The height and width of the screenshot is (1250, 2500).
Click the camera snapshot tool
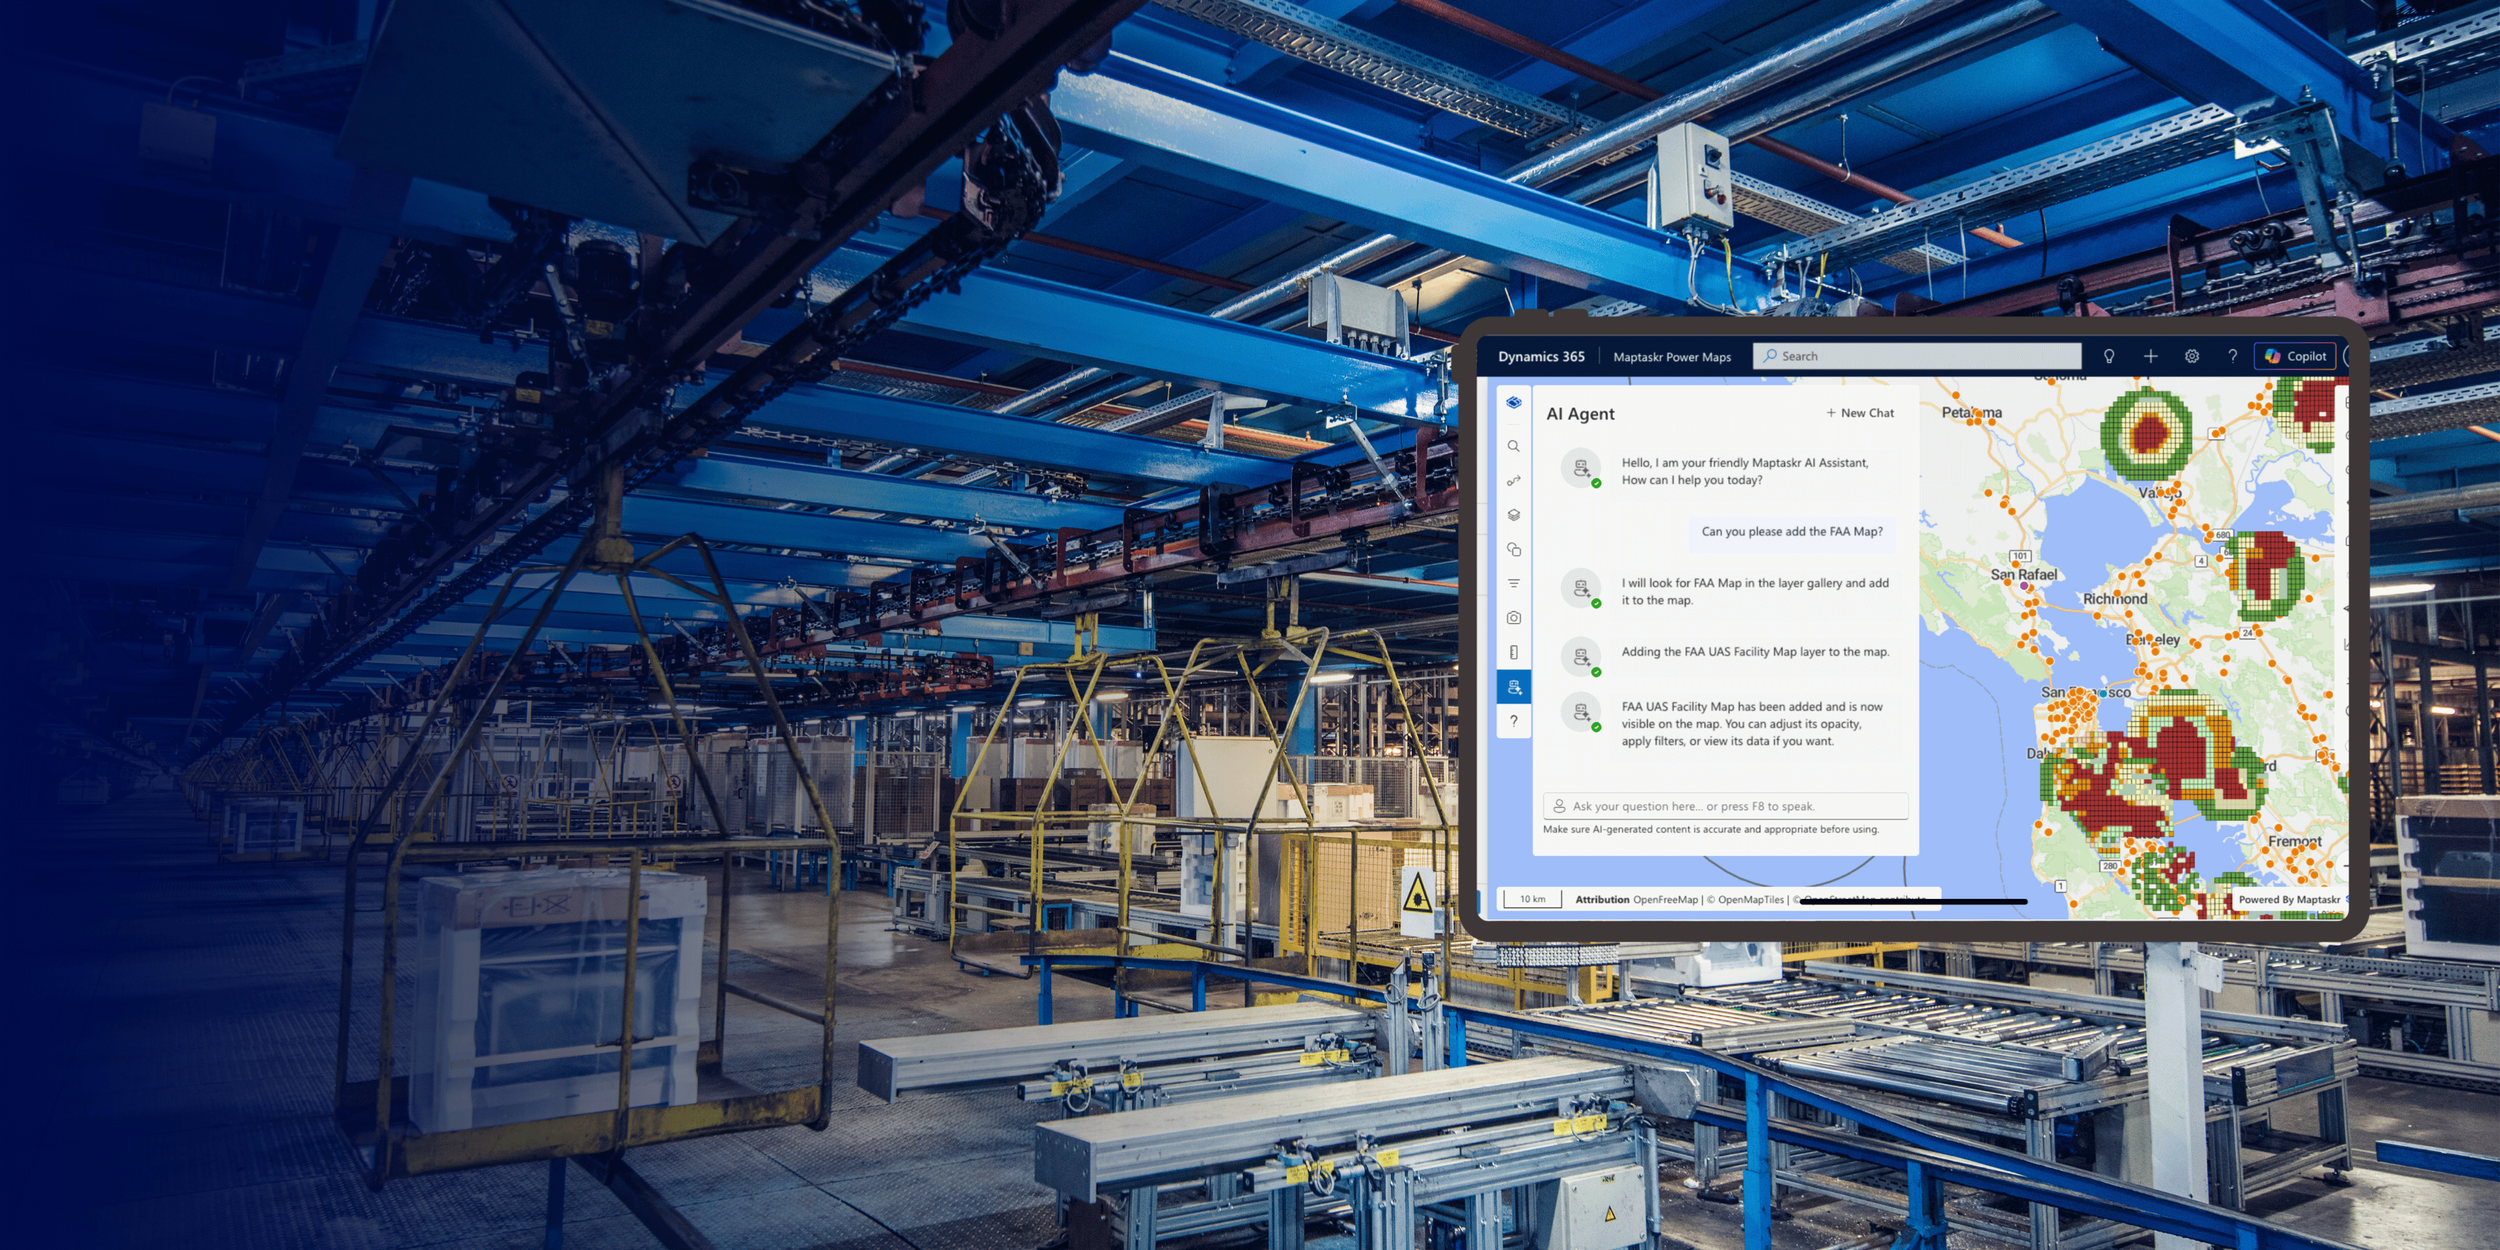pos(1513,618)
